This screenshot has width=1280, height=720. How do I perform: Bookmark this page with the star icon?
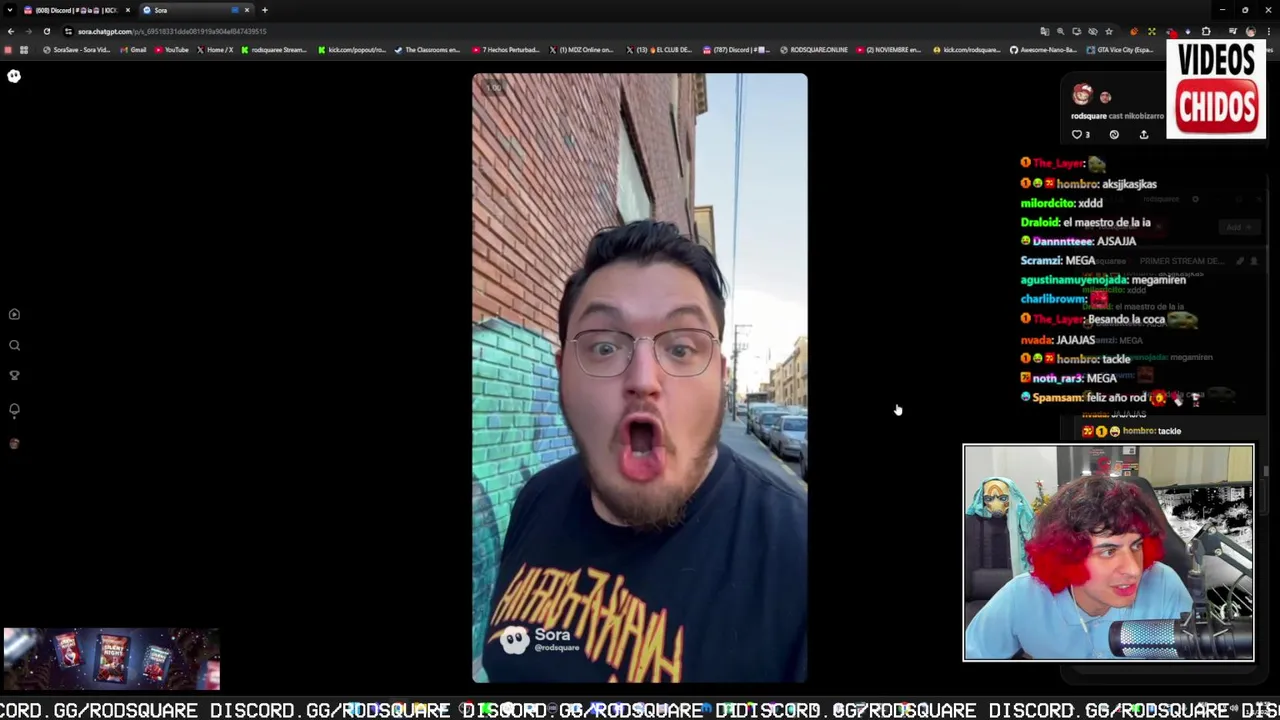click(1109, 31)
